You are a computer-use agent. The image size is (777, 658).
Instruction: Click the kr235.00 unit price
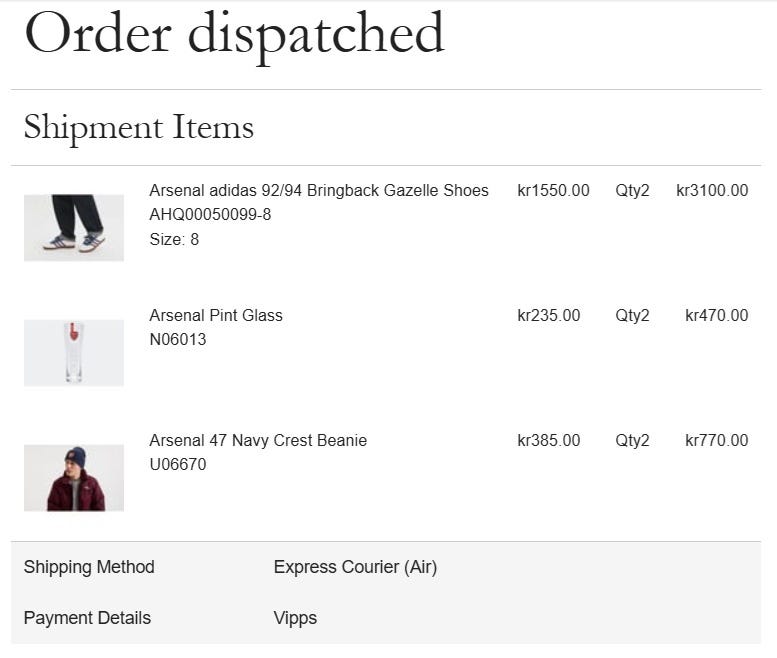click(548, 315)
